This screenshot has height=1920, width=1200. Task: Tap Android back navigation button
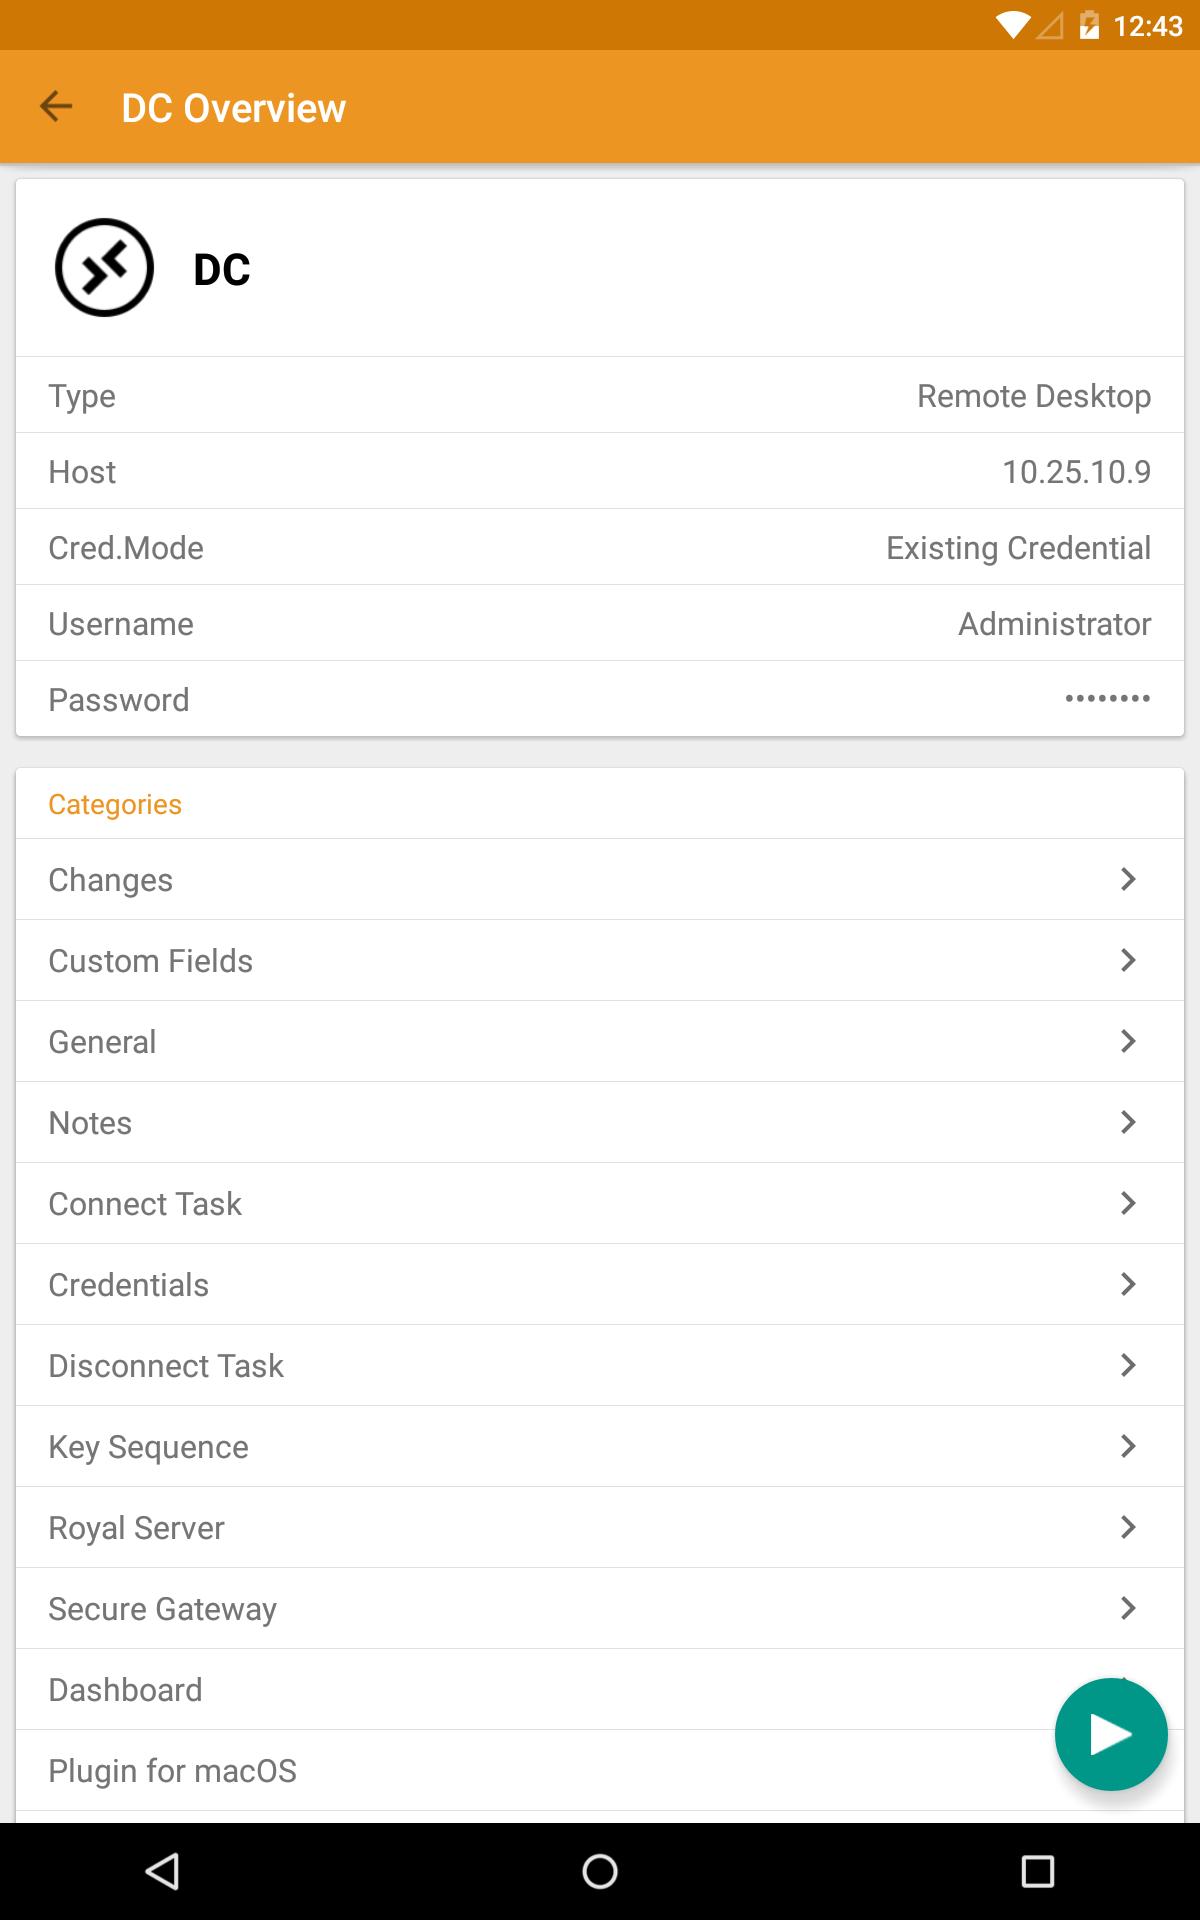tap(162, 1871)
